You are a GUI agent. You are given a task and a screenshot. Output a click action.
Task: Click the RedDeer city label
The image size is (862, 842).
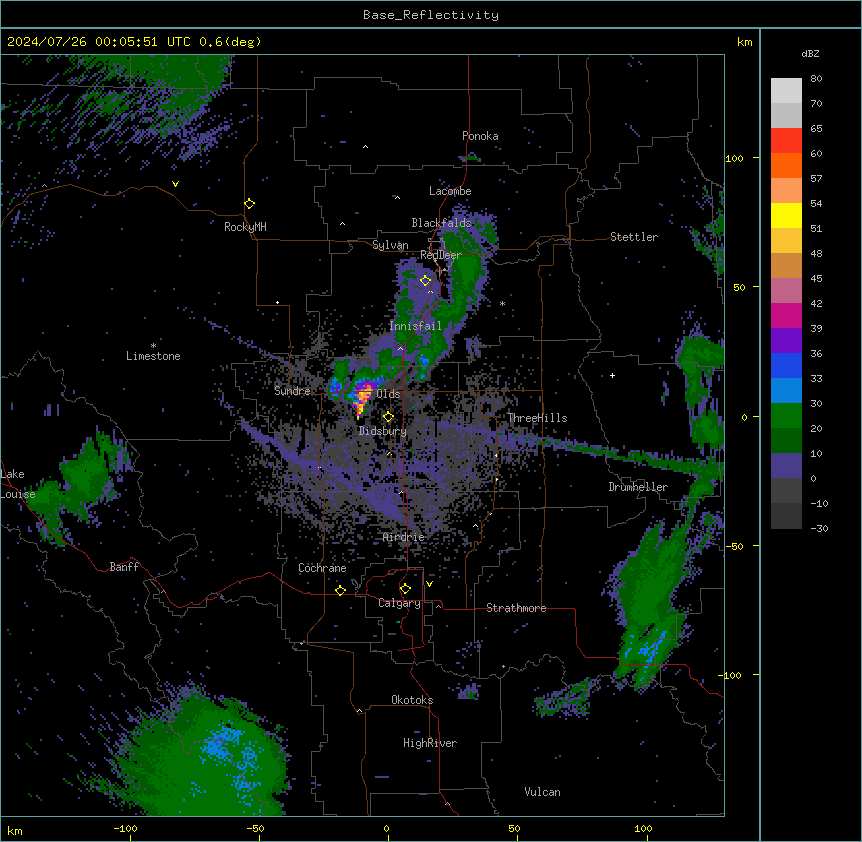[x=441, y=255]
